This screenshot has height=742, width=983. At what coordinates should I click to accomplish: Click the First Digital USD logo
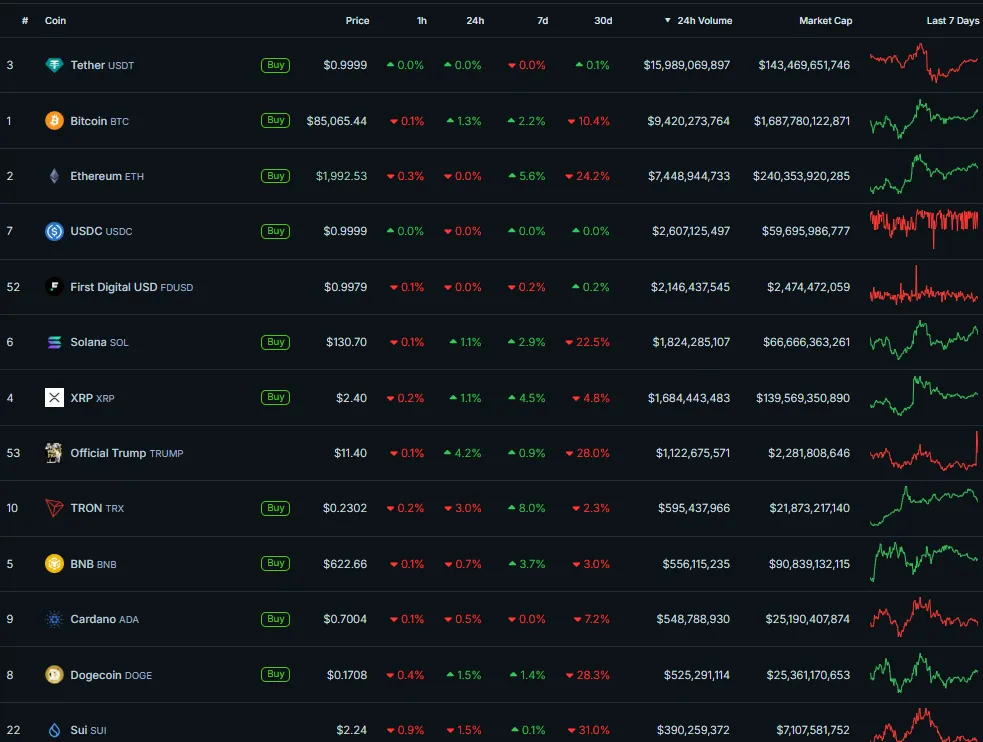coord(55,286)
